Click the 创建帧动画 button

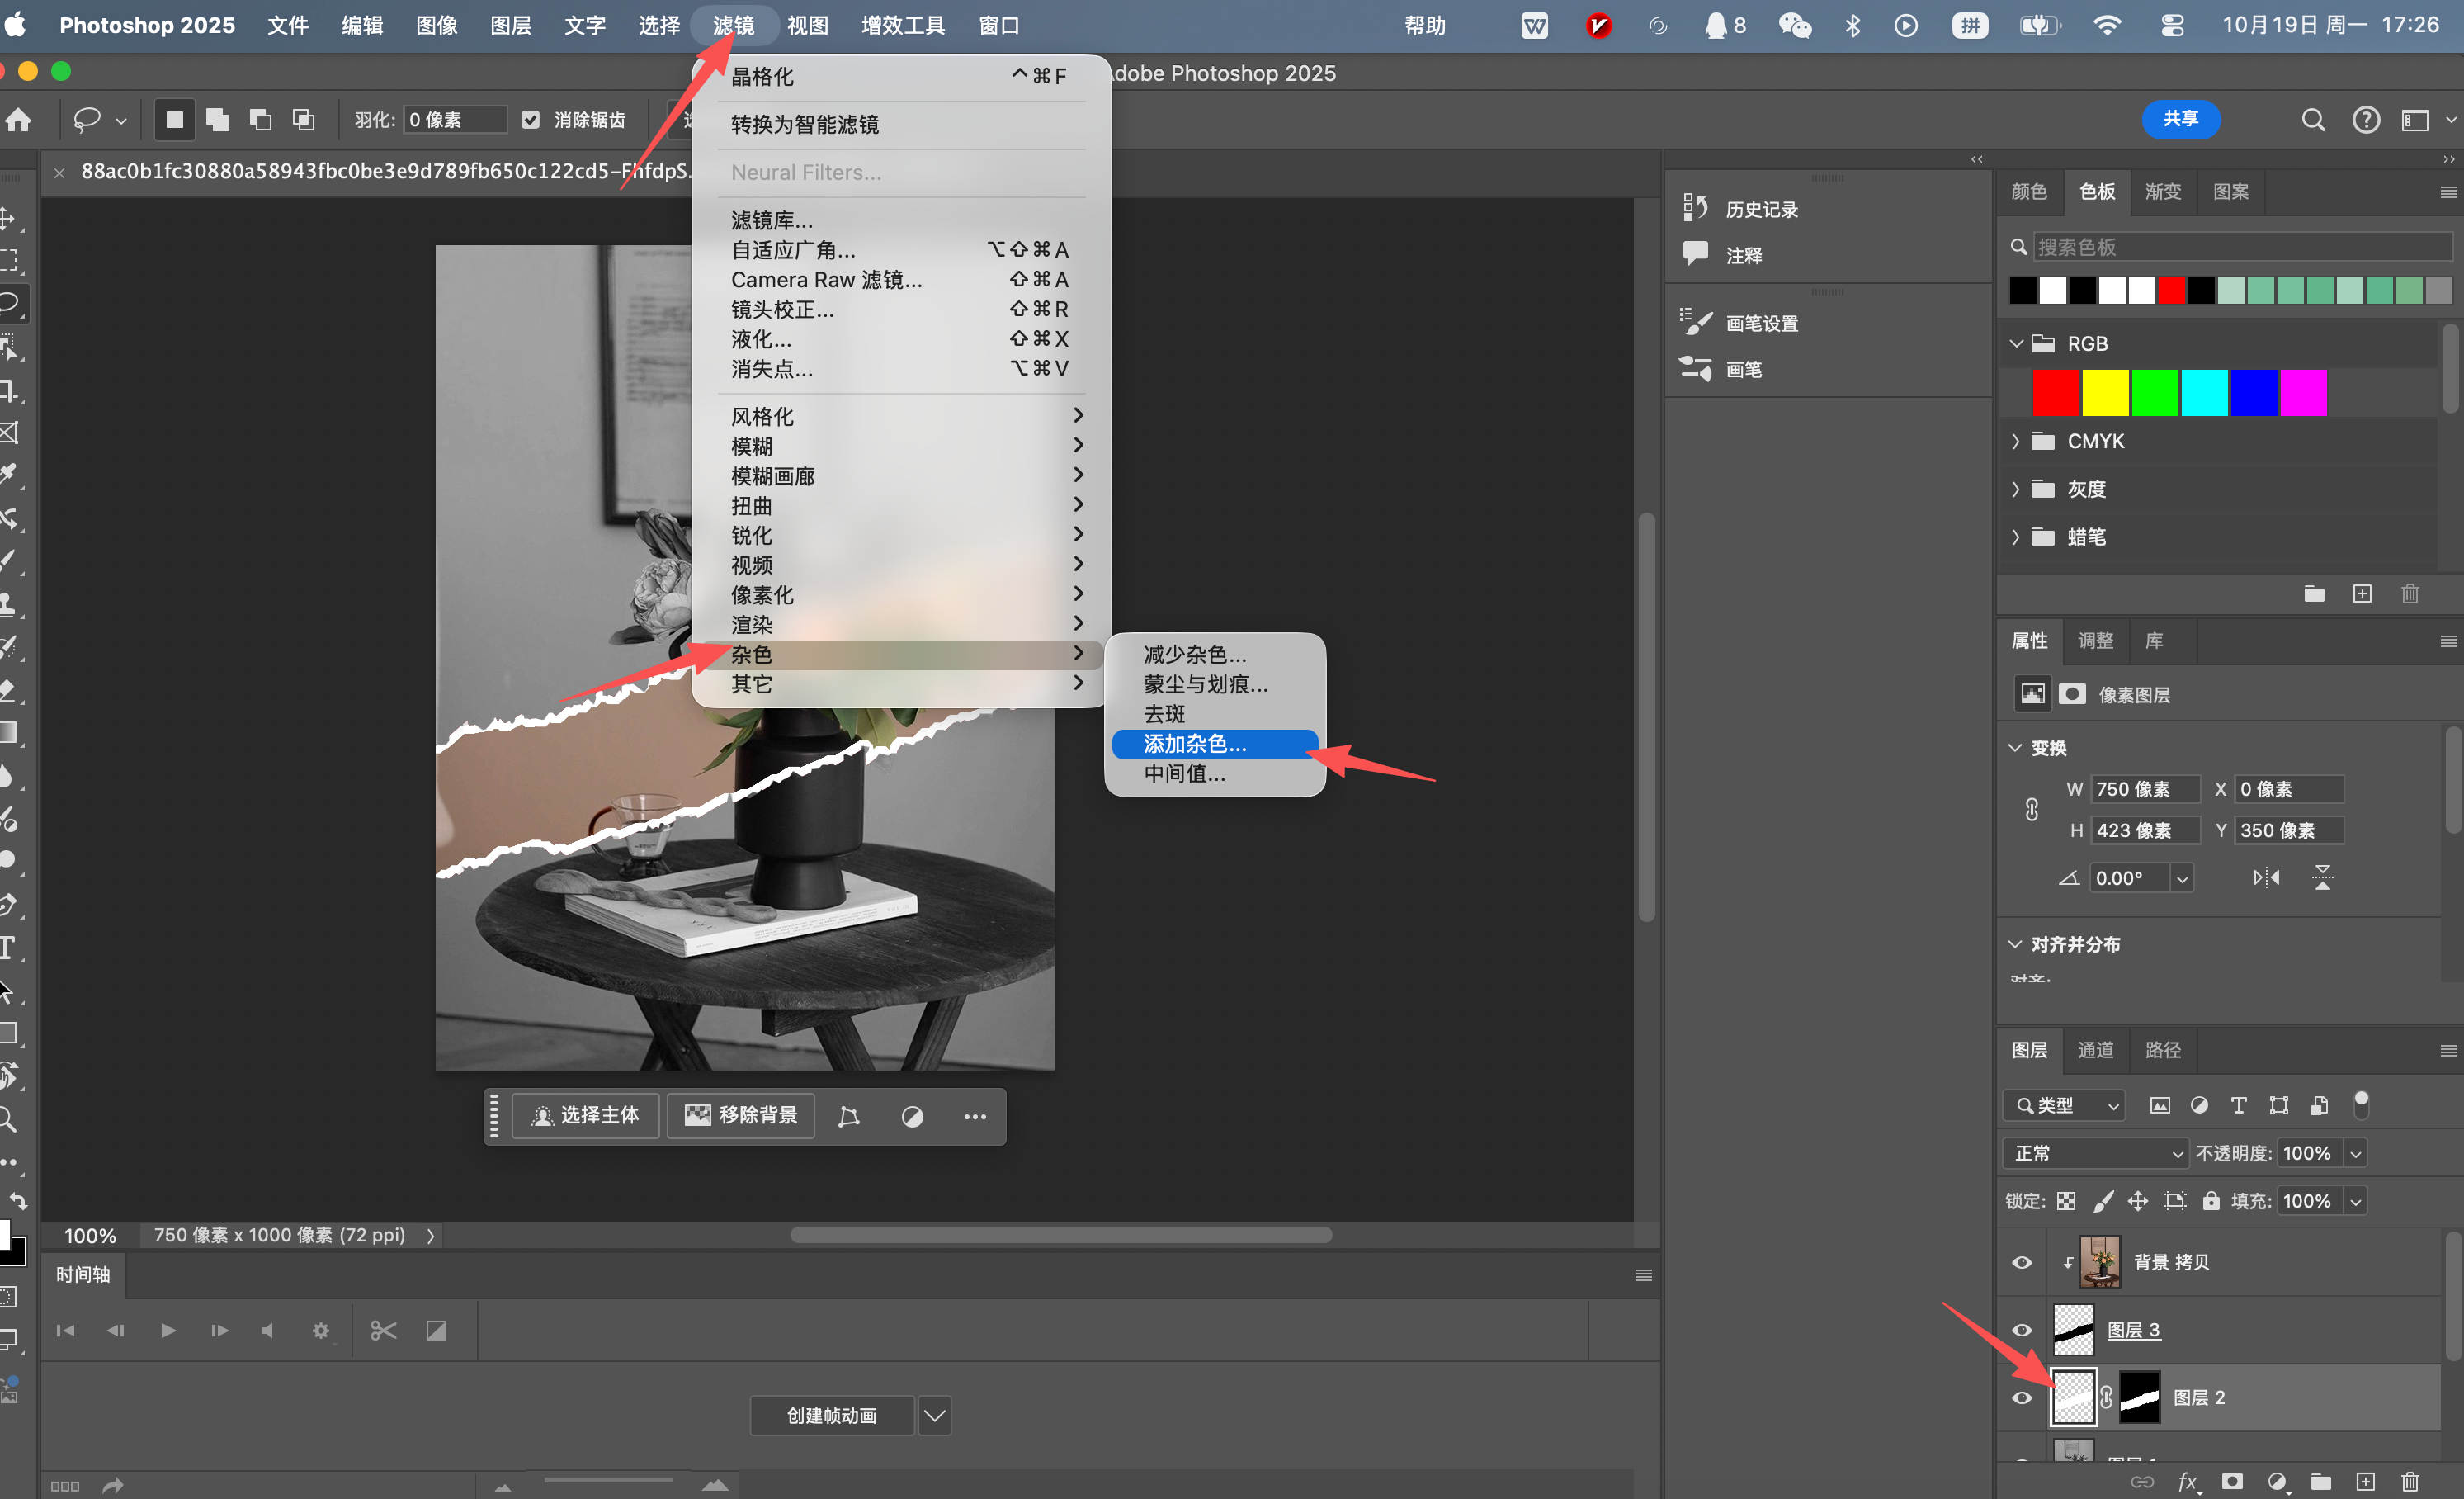pyautogui.click(x=831, y=1415)
